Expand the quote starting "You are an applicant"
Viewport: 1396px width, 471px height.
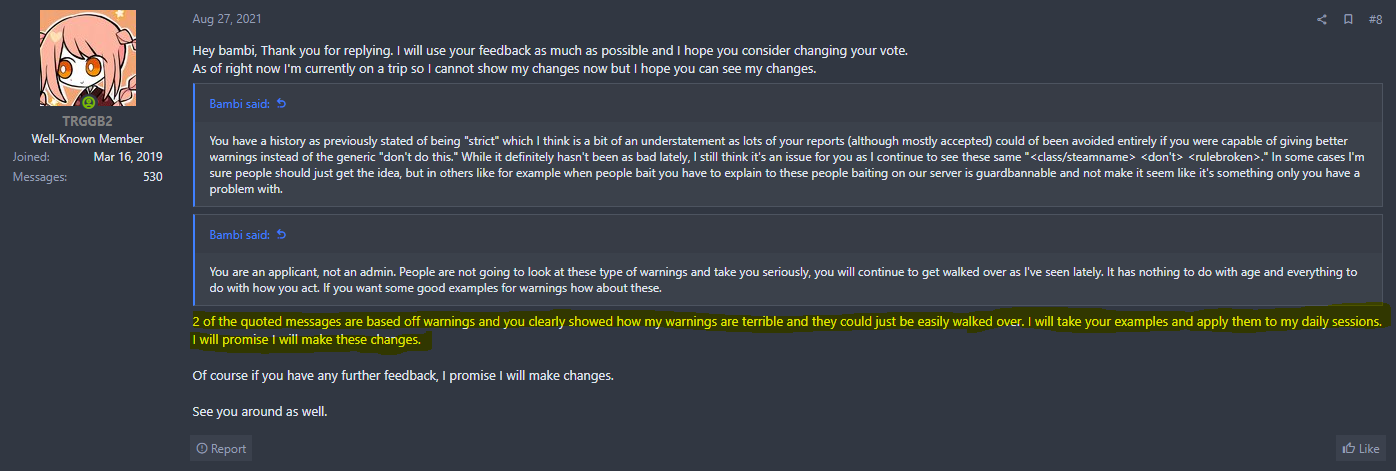(698, 279)
